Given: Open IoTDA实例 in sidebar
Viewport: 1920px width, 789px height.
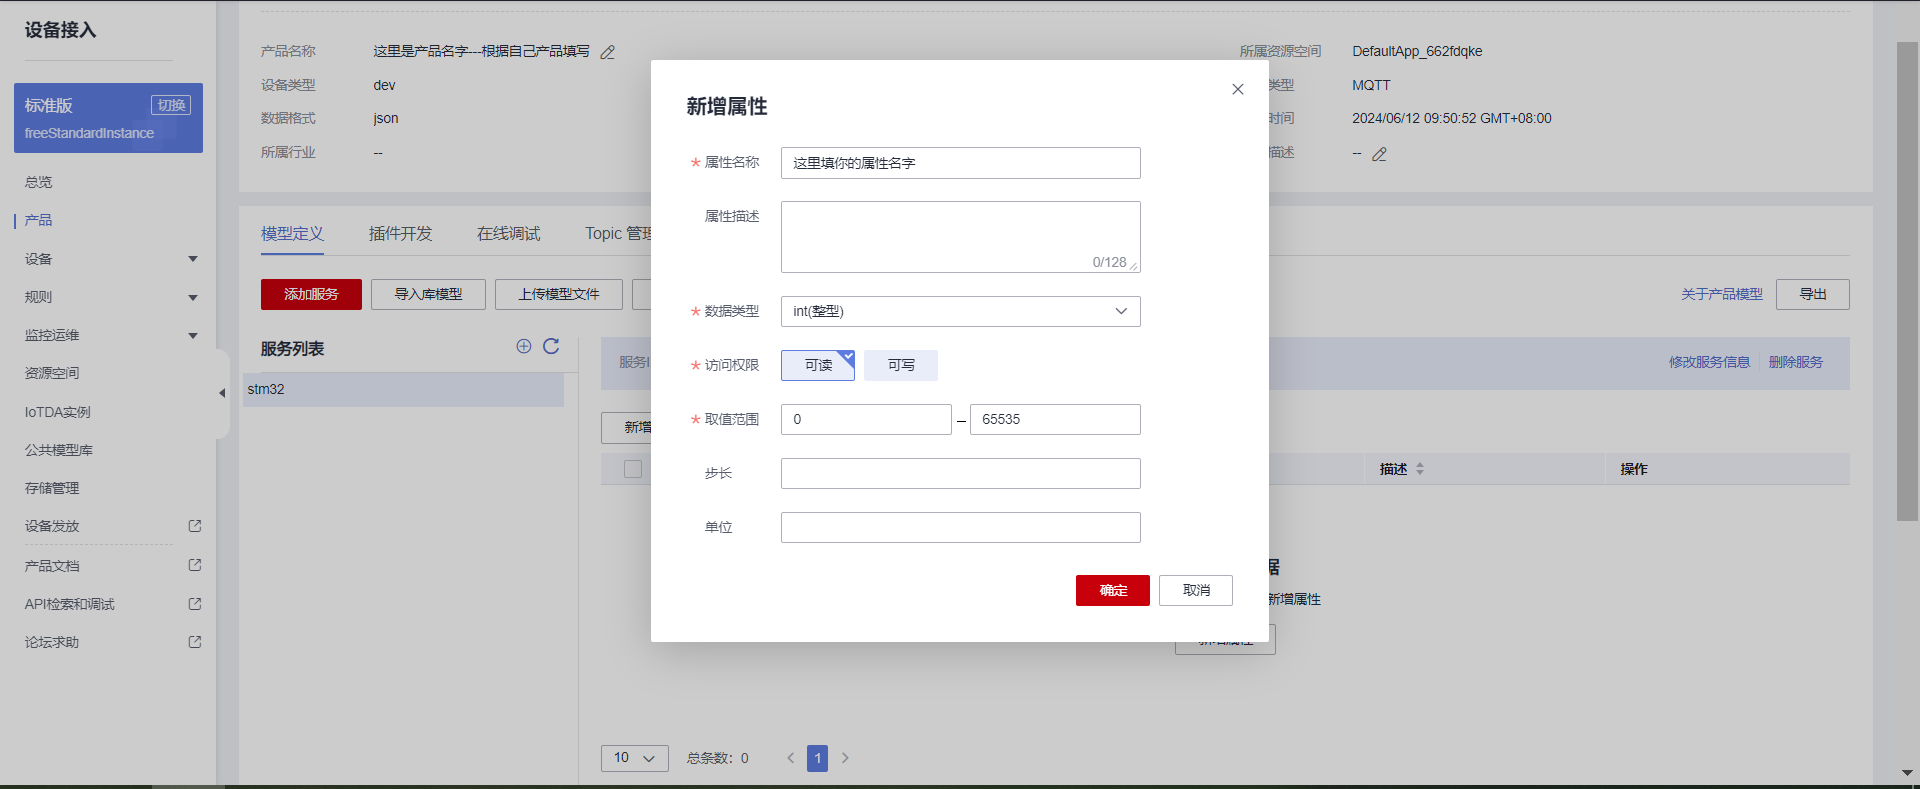Looking at the screenshot, I should 58,412.
